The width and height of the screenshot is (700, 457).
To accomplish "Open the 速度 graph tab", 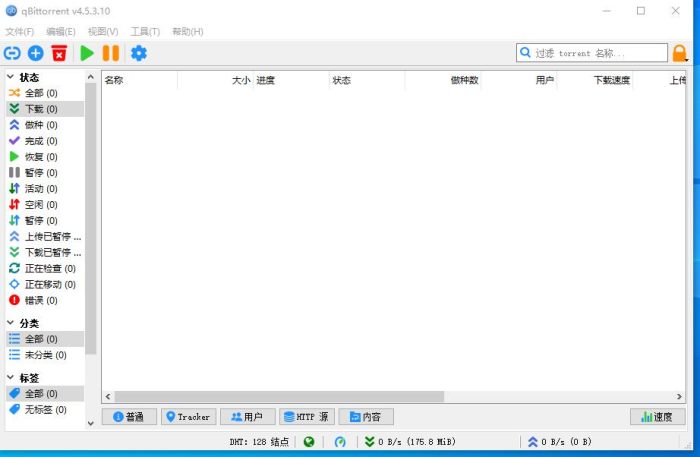I will 658,417.
